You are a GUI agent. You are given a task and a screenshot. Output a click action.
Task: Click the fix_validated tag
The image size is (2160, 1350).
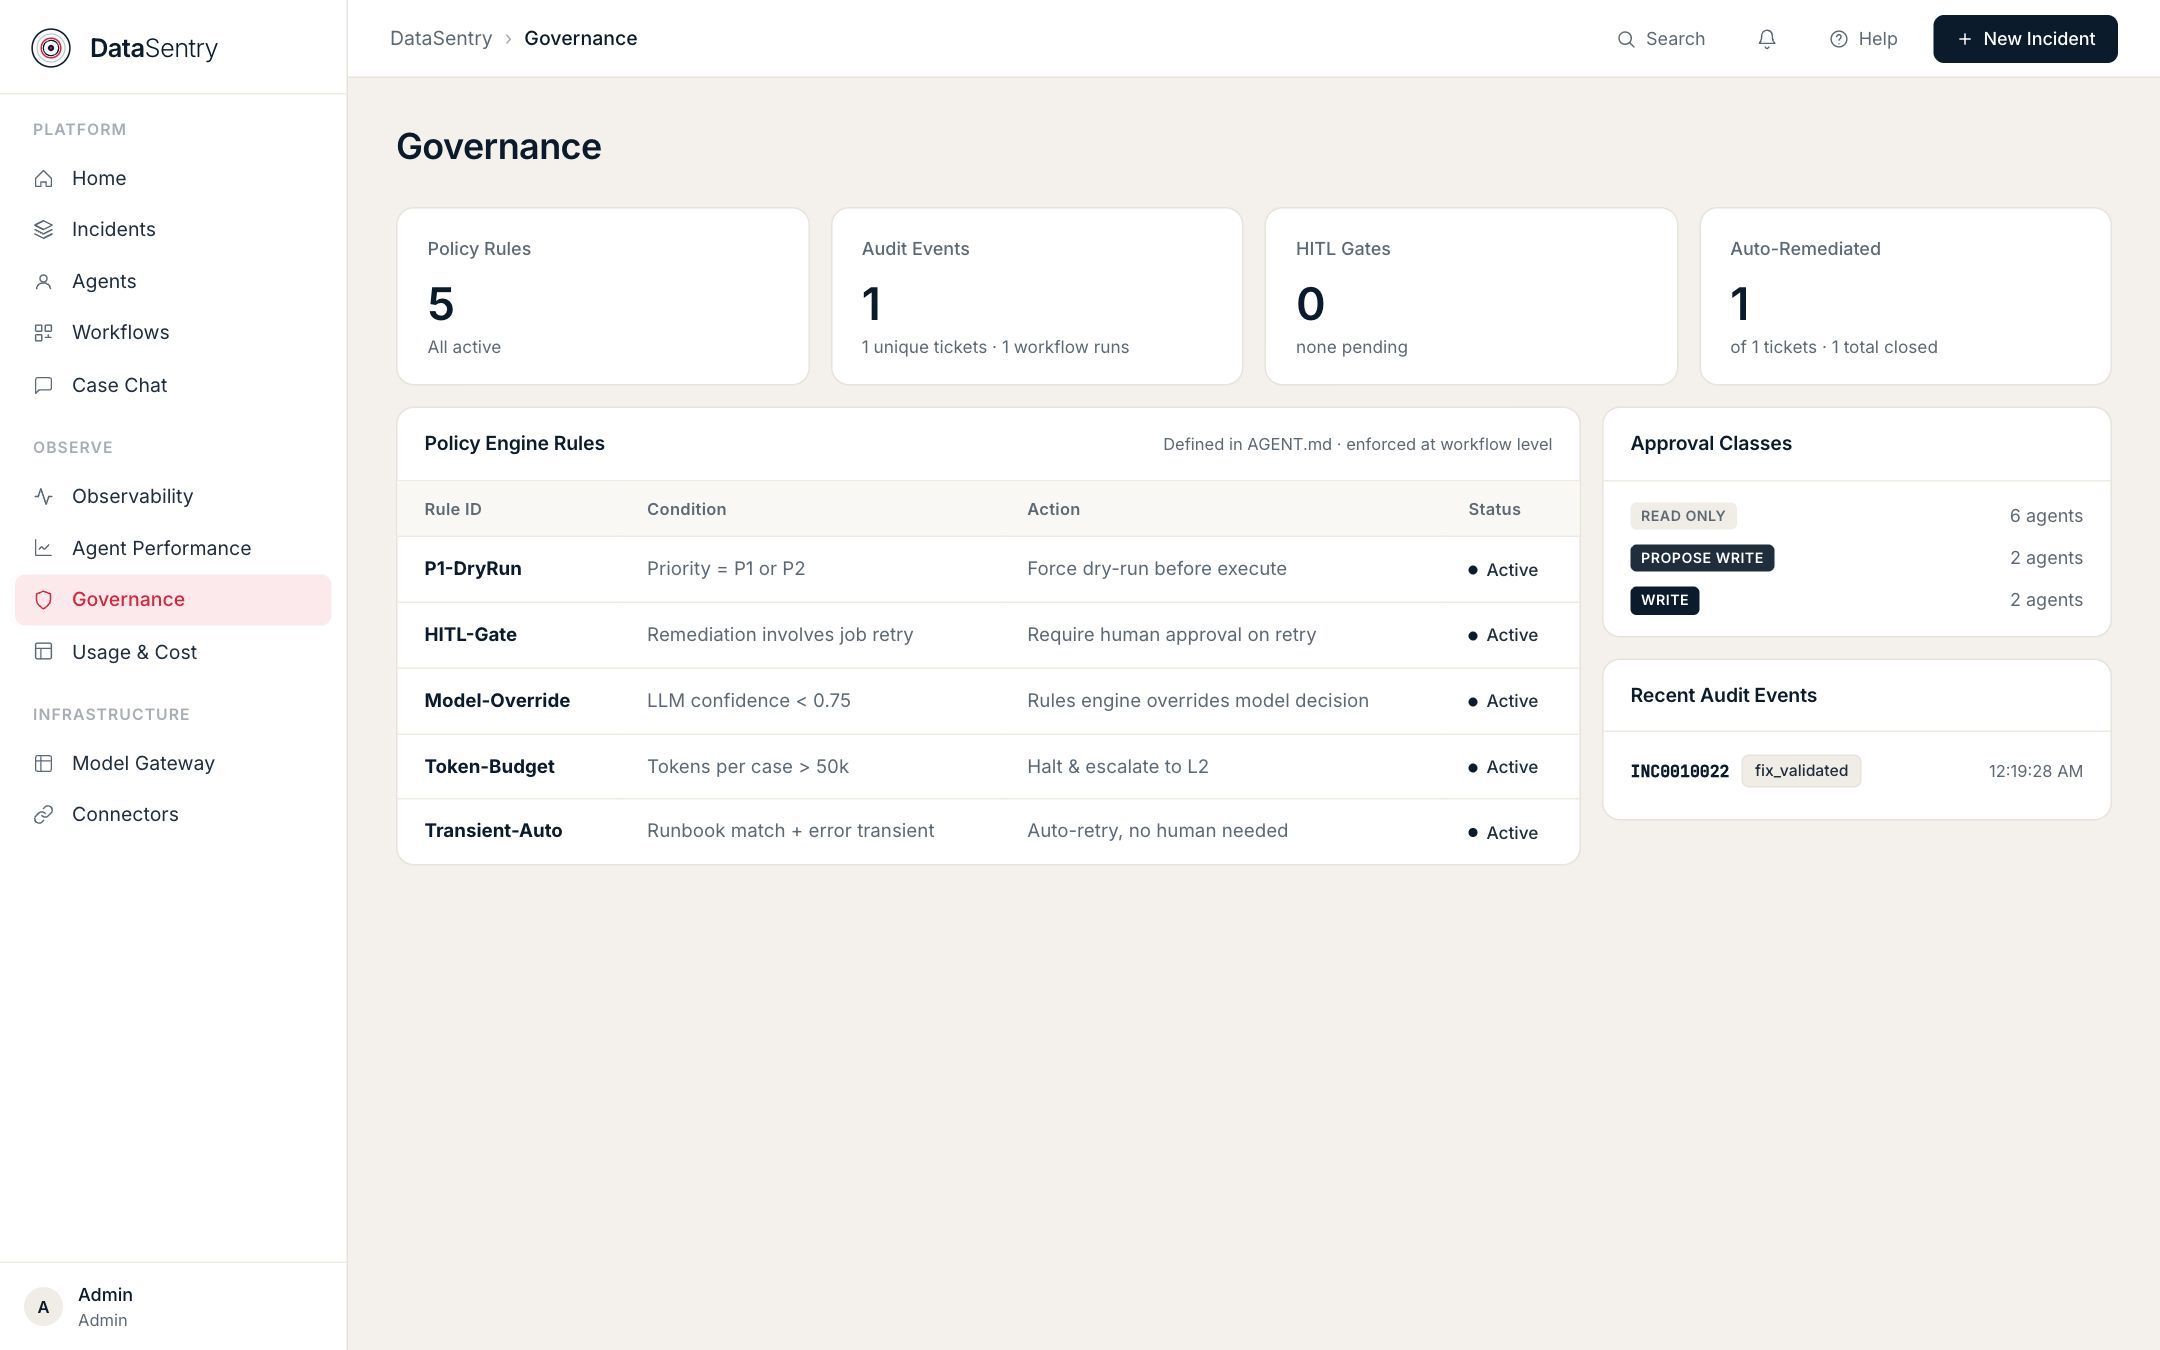click(x=1801, y=771)
